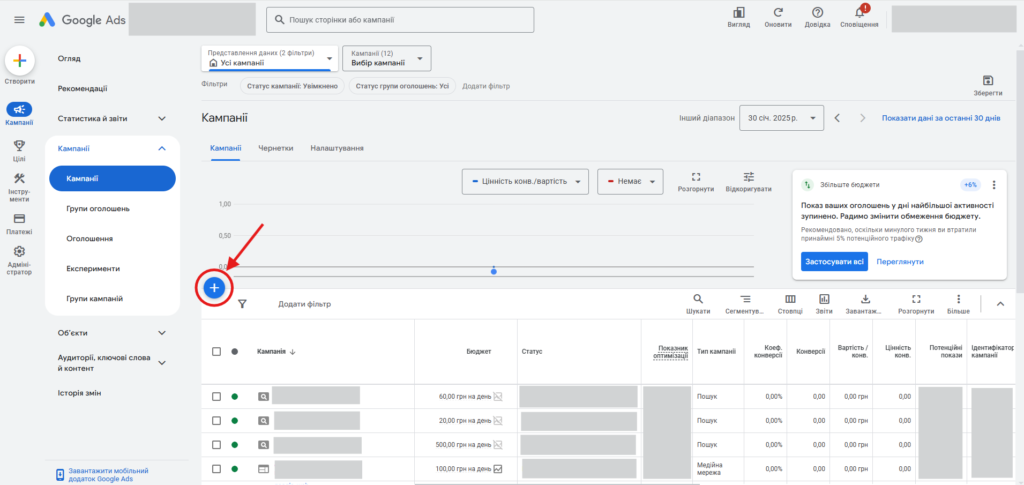
Task: Click the Оновити refresh icon
Action: 778,14
